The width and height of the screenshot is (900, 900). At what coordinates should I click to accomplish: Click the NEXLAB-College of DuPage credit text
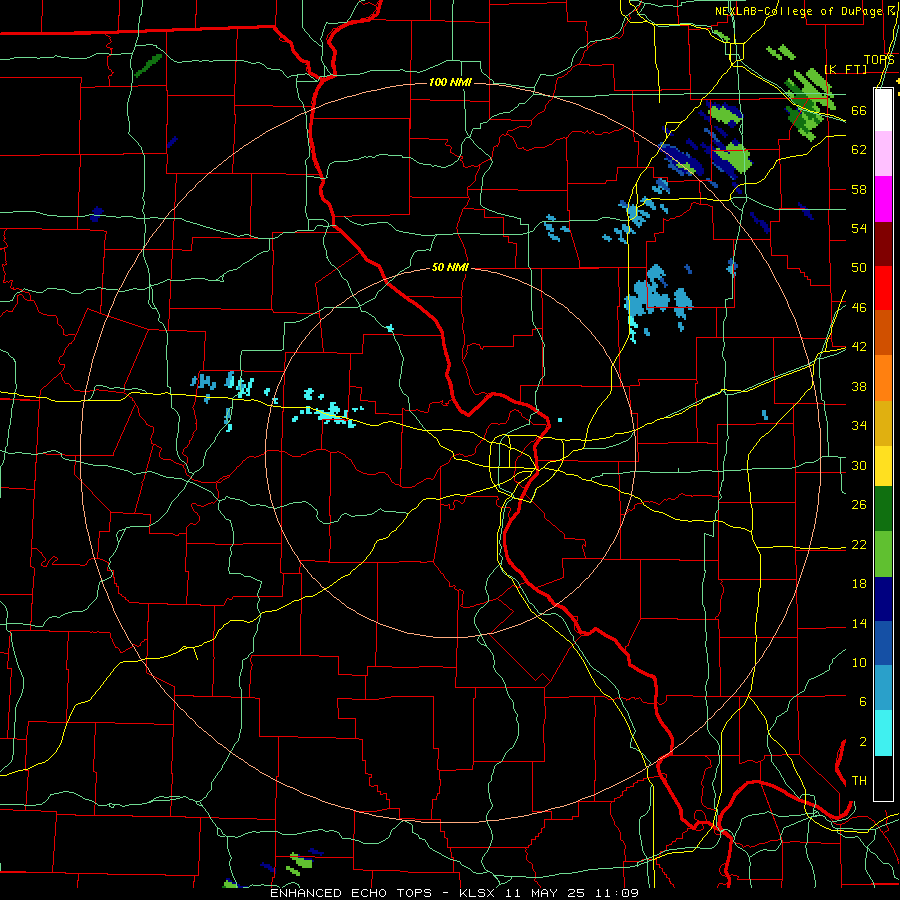799,11
